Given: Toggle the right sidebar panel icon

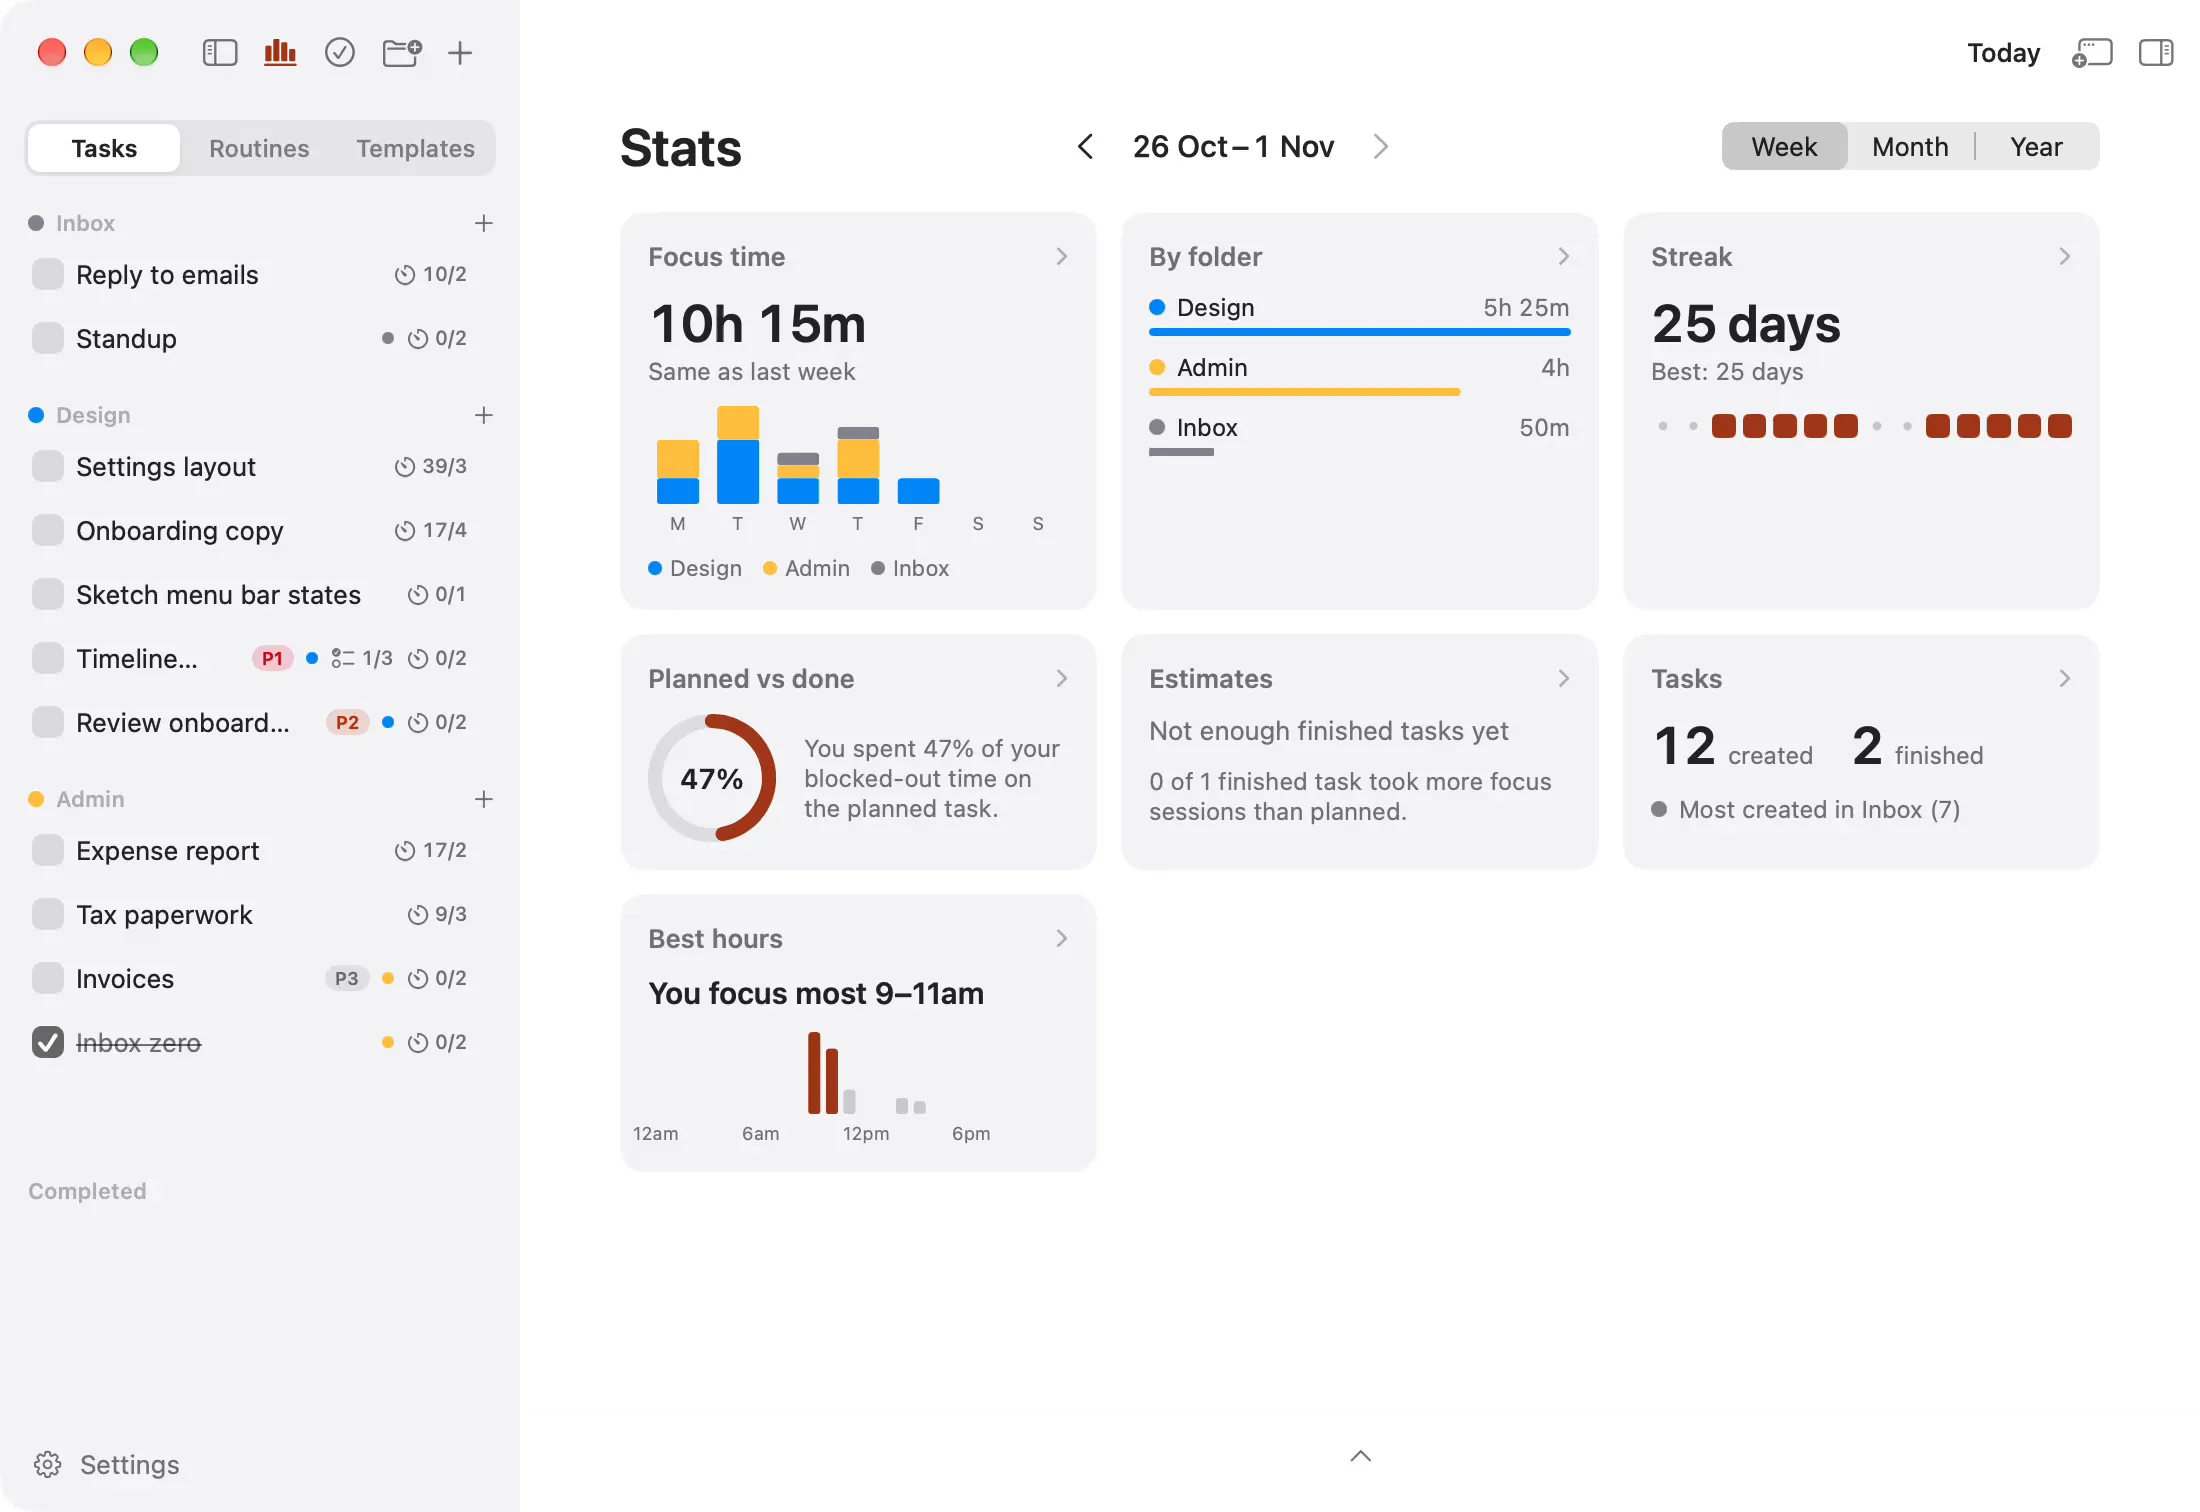Looking at the screenshot, I should coord(2156,52).
